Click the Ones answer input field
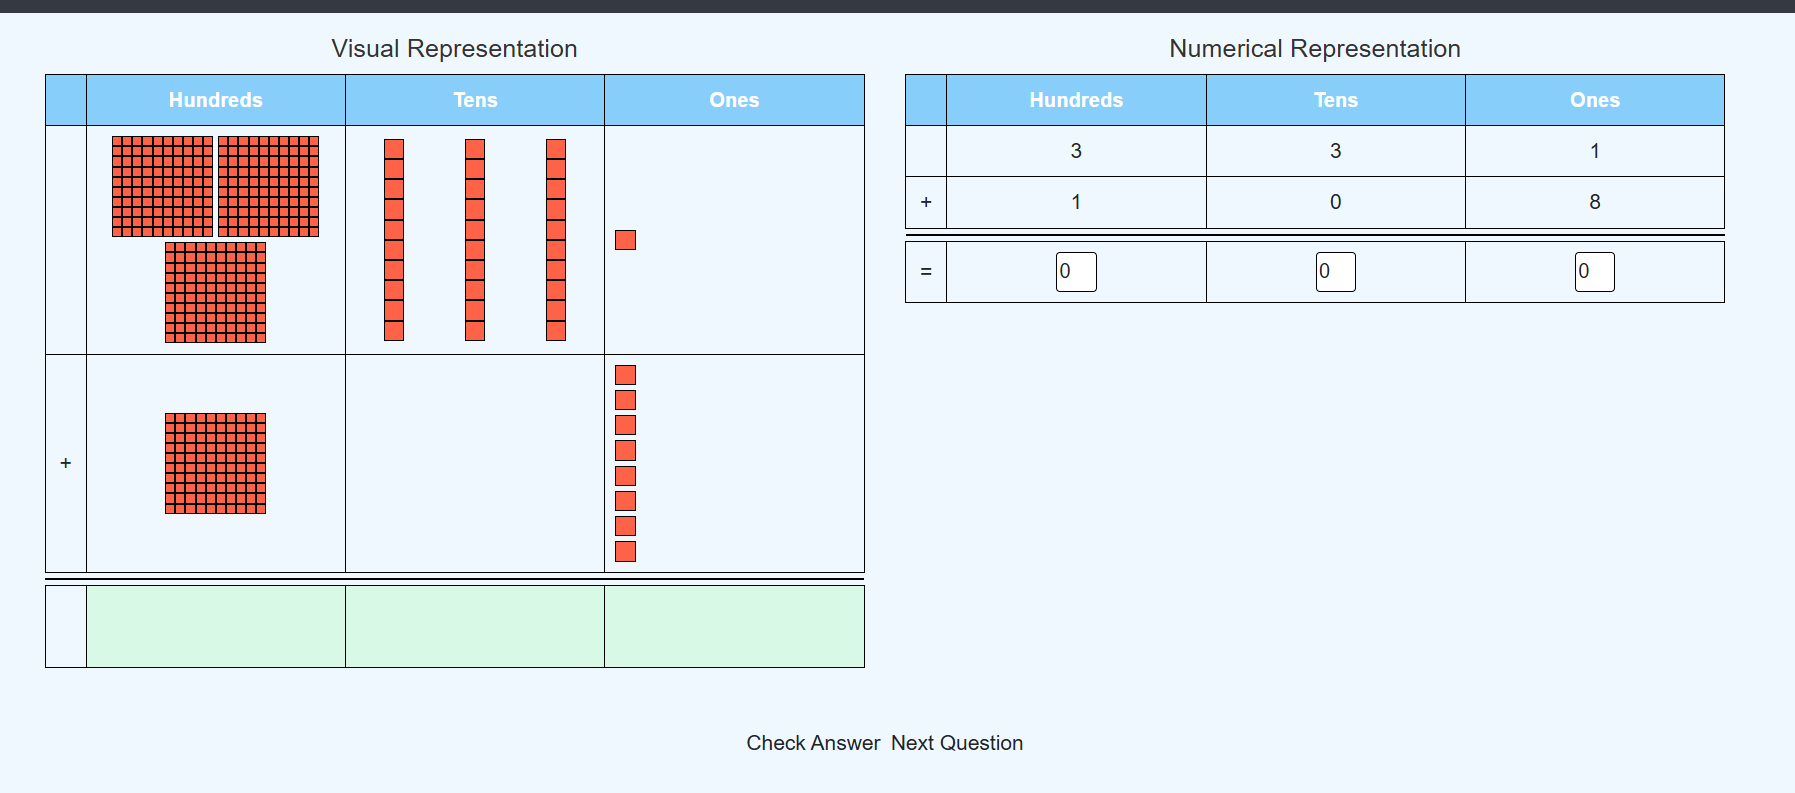The image size is (1795, 793). point(1595,271)
